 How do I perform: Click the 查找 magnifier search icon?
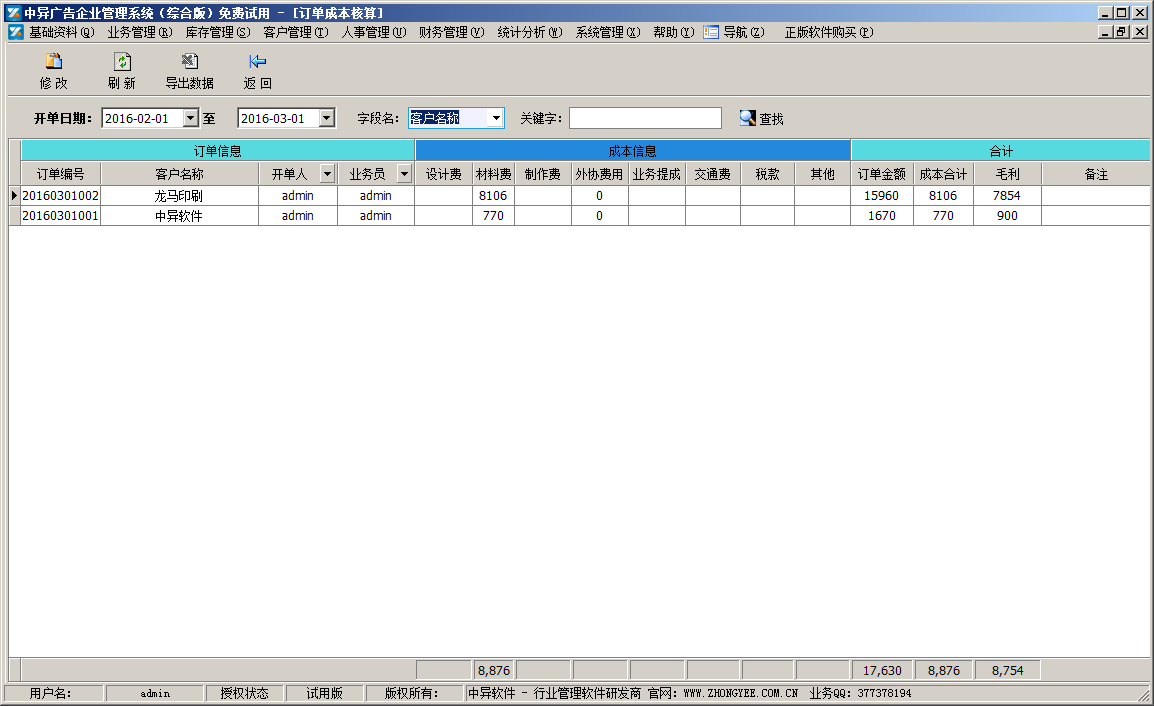[747, 118]
